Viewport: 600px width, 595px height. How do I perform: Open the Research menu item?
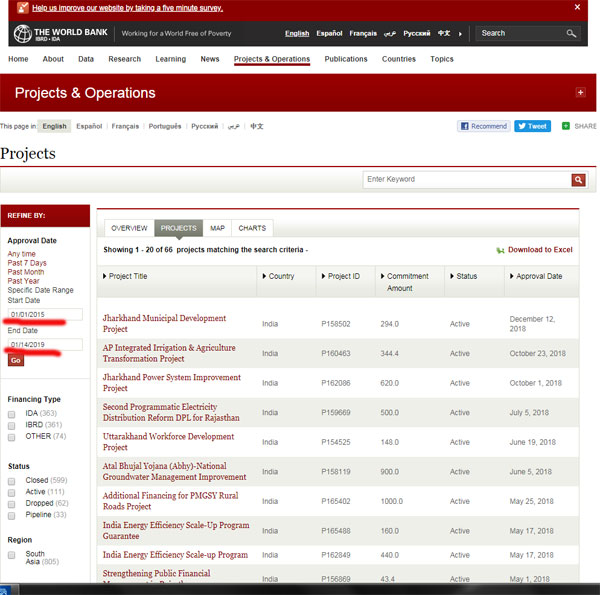[124, 59]
